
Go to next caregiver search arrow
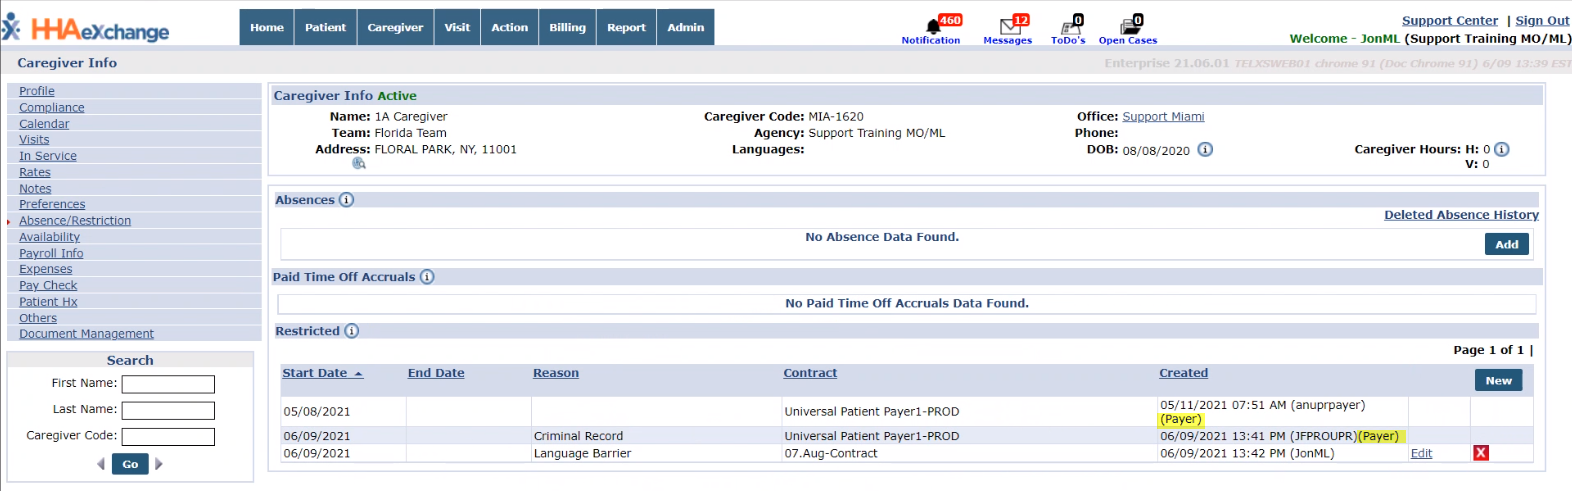click(158, 464)
